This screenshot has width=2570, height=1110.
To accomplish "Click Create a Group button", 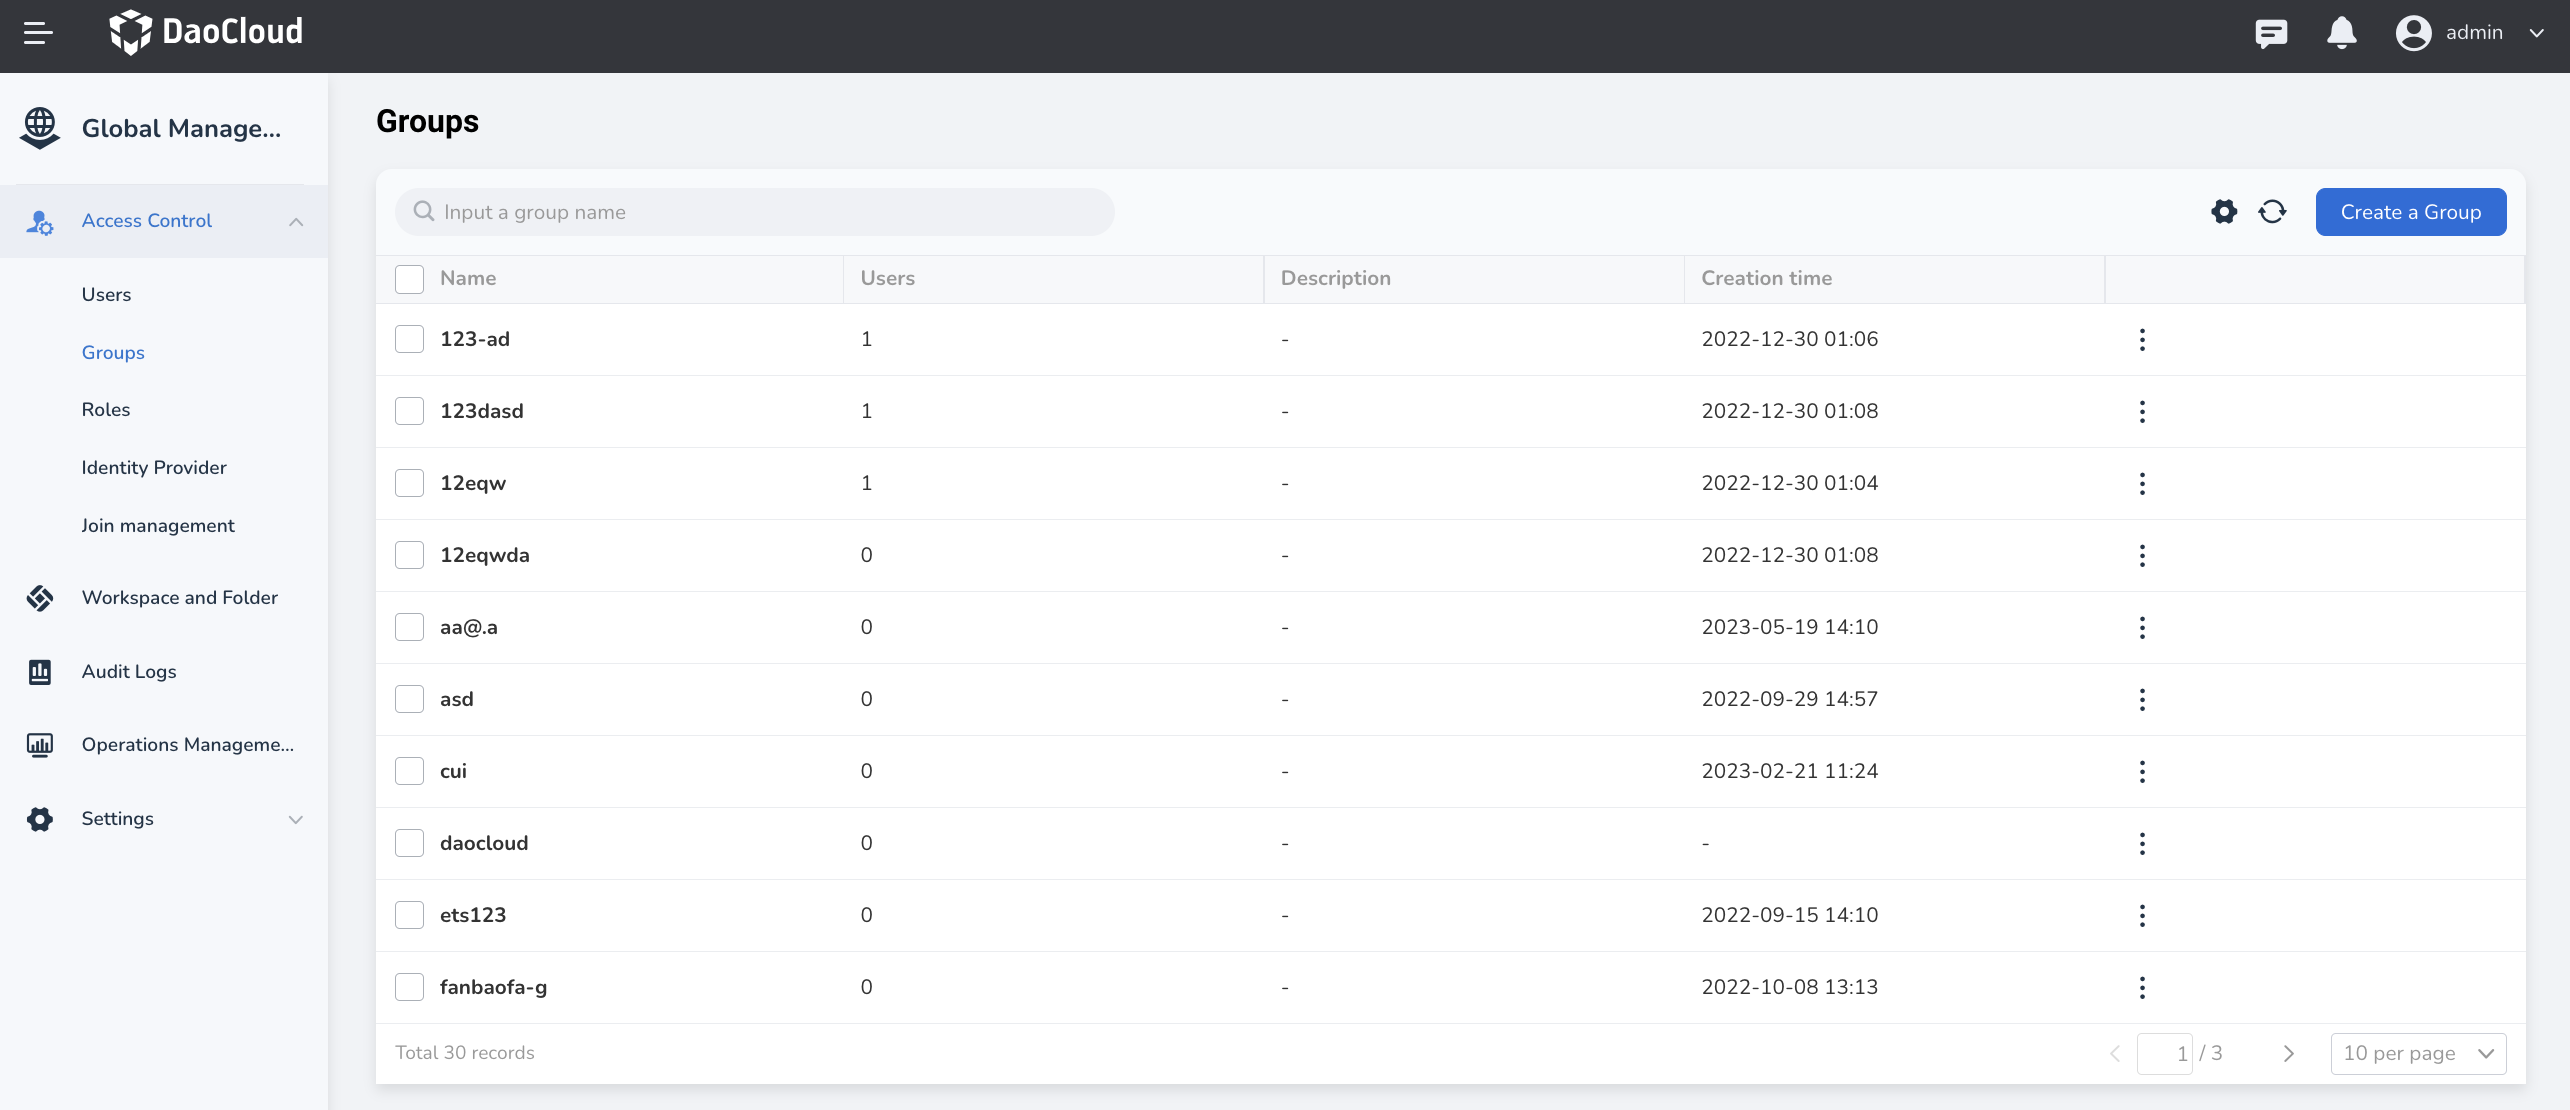I will click(x=2411, y=212).
